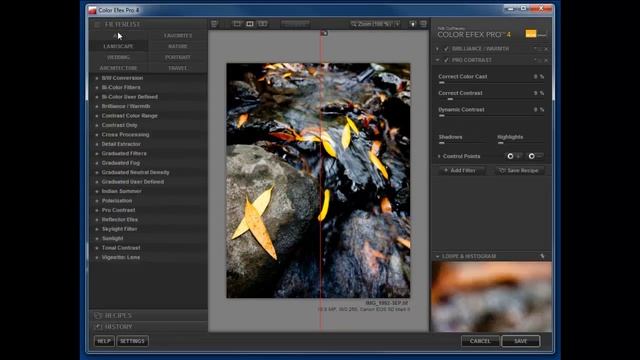The height and width of the screenshot is (360, 640).
Task: Add a plus control point
Action: pos(513,156)
